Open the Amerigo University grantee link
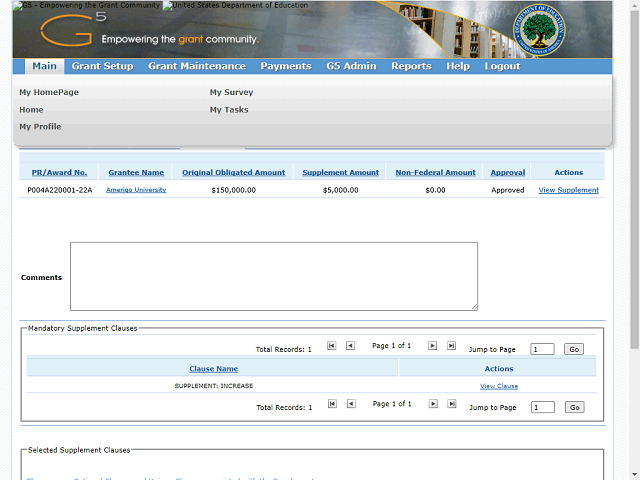This screenshot has width=640, height=480. [x=136, y=190]
